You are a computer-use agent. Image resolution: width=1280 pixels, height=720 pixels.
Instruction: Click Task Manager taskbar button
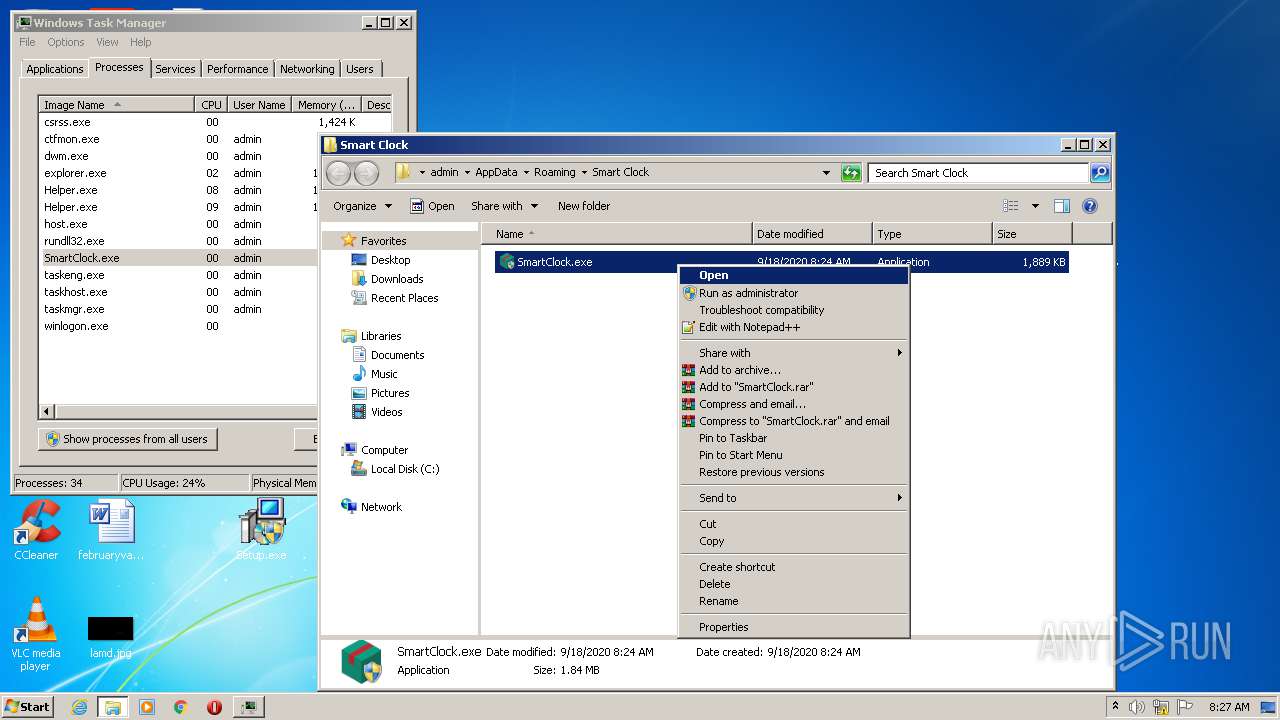pyautogui.click(x=248, y=707)
